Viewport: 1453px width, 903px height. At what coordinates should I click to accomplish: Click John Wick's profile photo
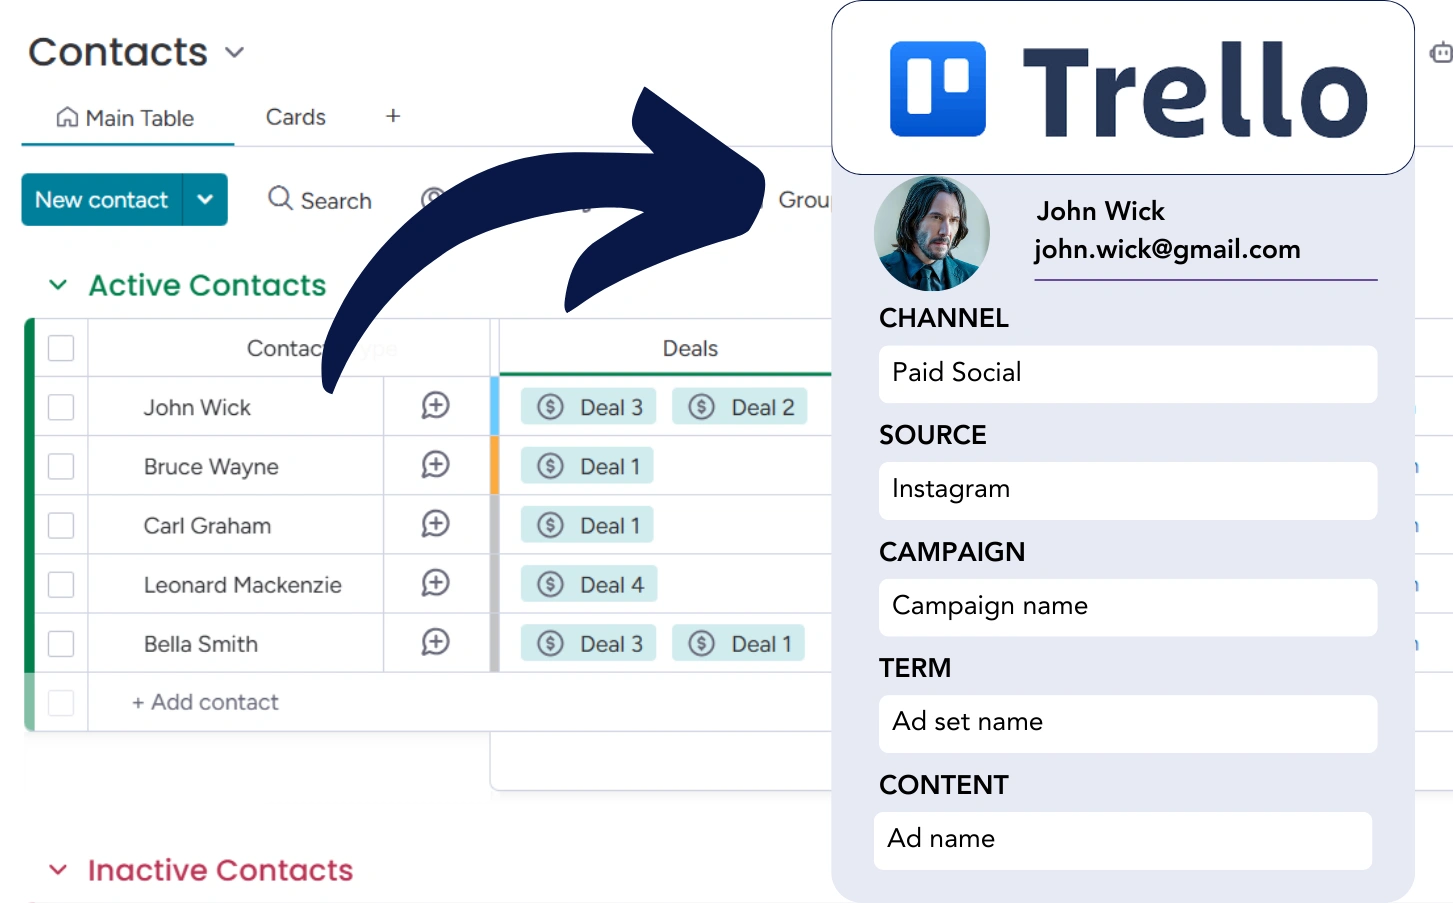[x=932, y=233]
